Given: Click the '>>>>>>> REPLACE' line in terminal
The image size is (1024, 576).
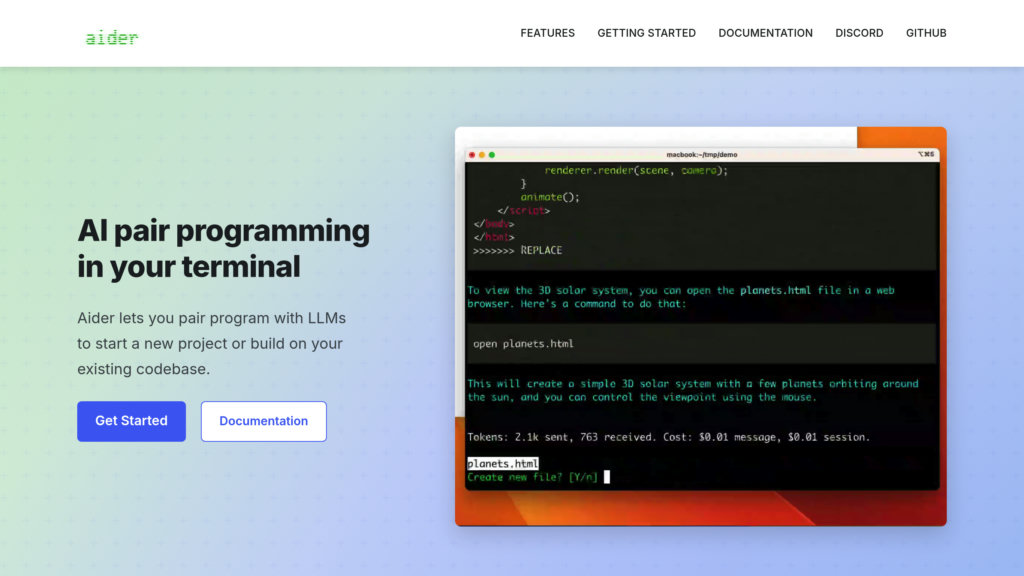Looking at the screenshot, I should point(517,250).
